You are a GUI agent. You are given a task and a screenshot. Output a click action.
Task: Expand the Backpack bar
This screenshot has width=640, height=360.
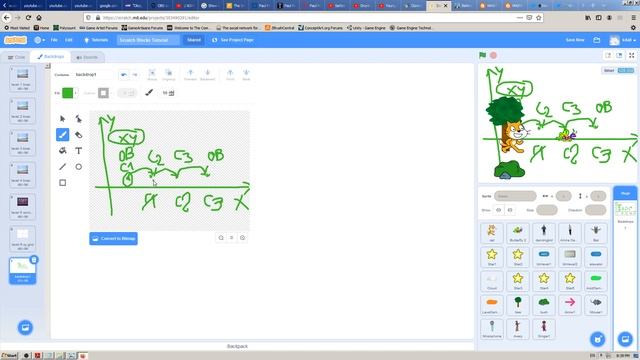[237, 346]
